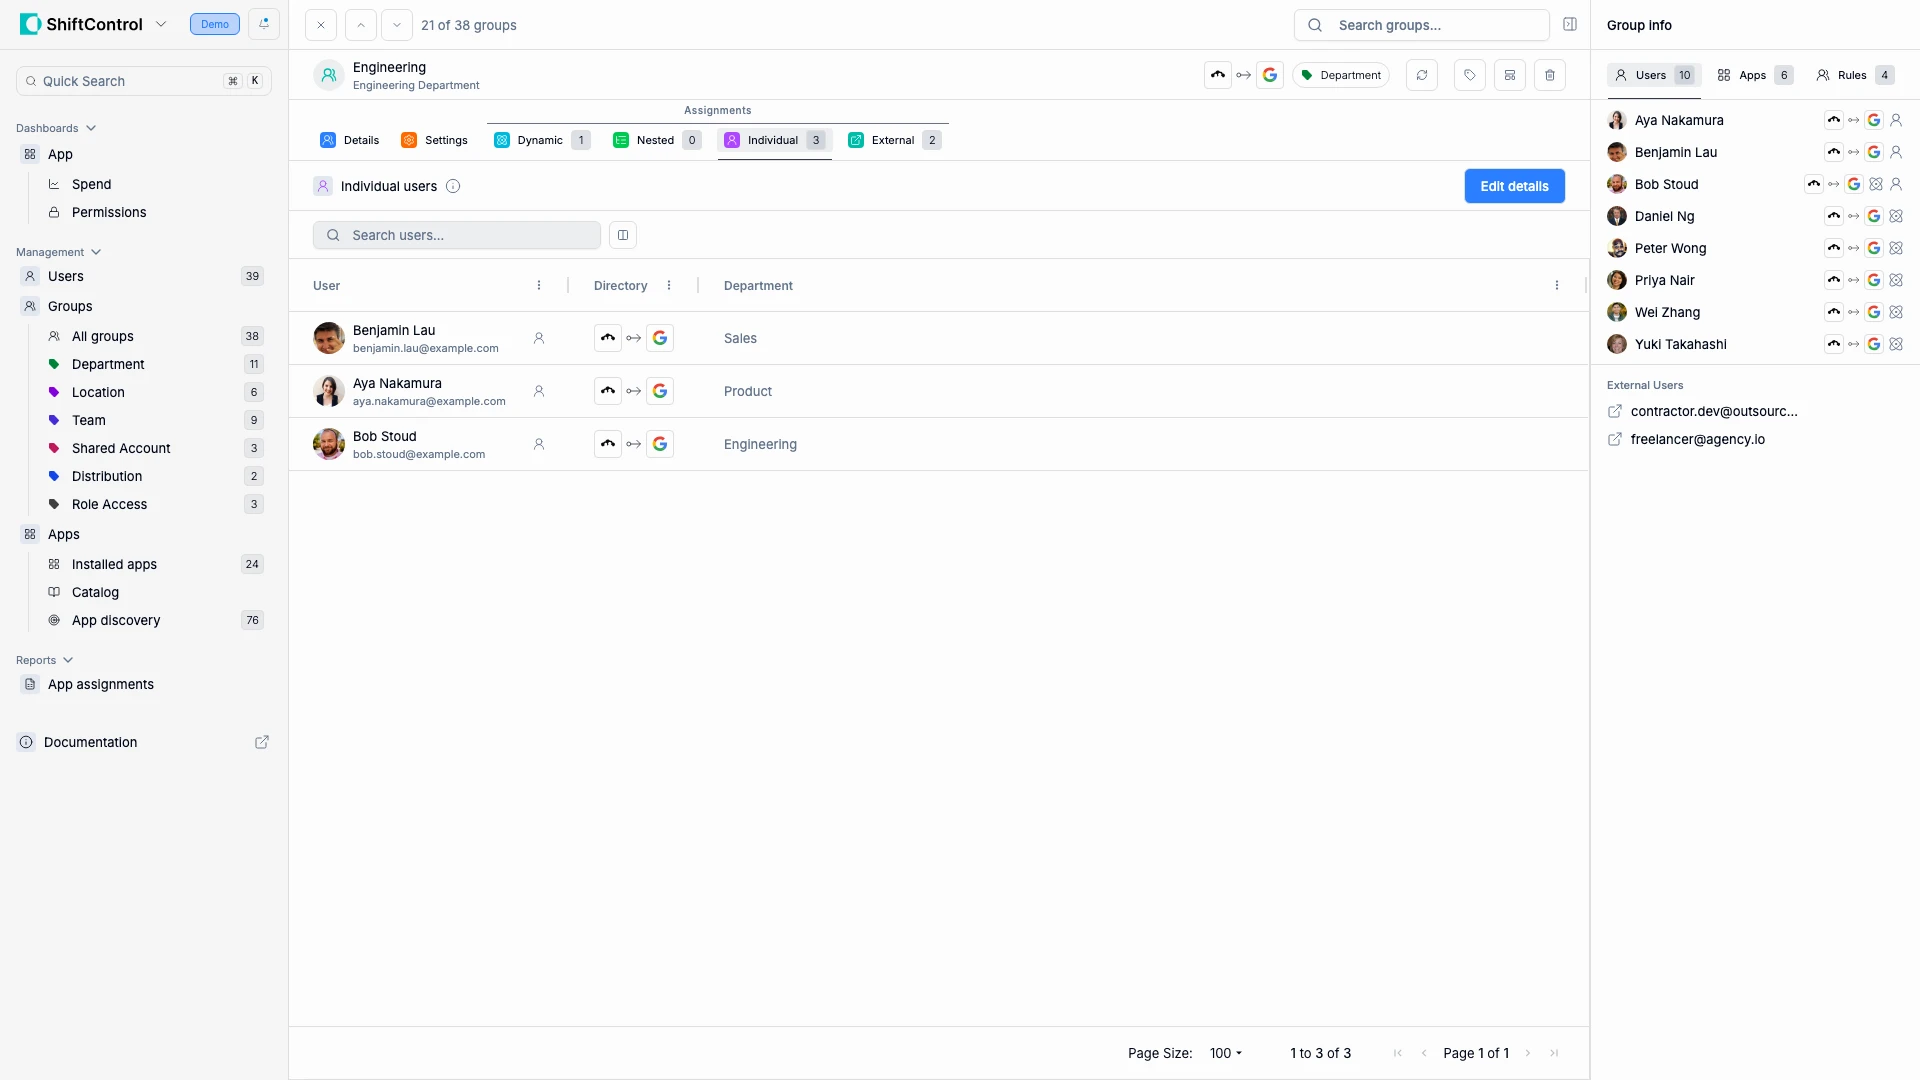Switch to the Dynamic assignments tab

point(541,140)
